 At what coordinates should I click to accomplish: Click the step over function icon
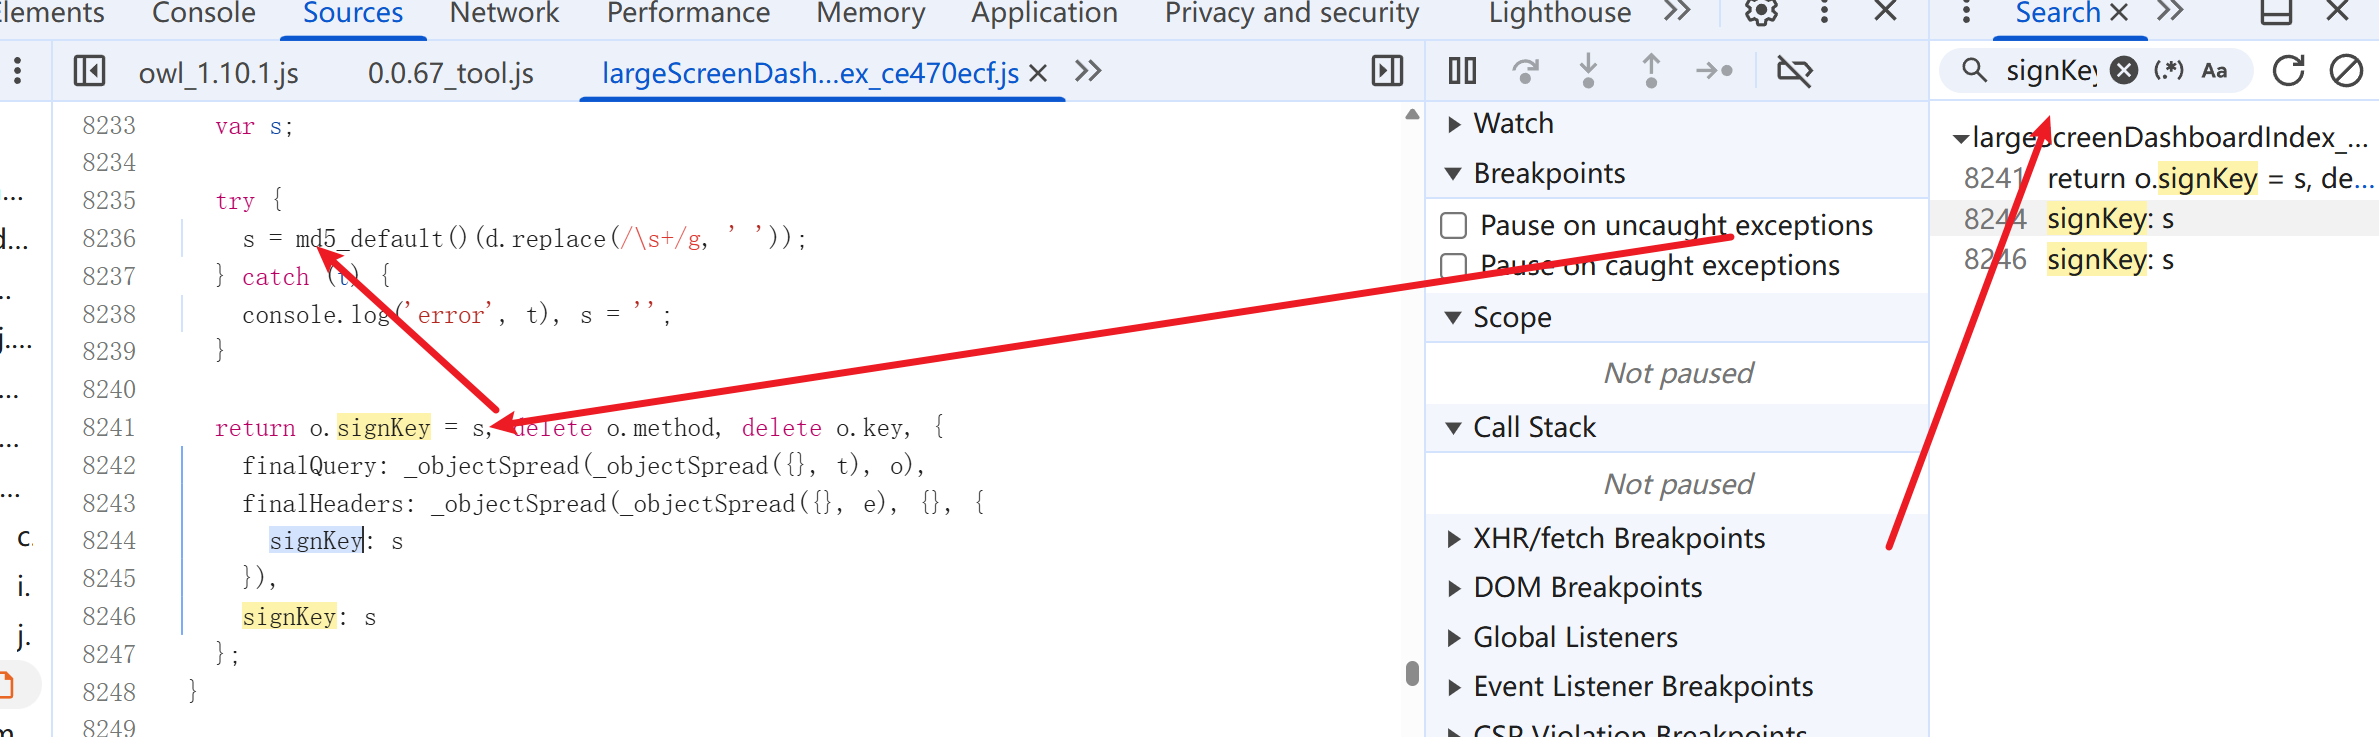point(1525,71)
